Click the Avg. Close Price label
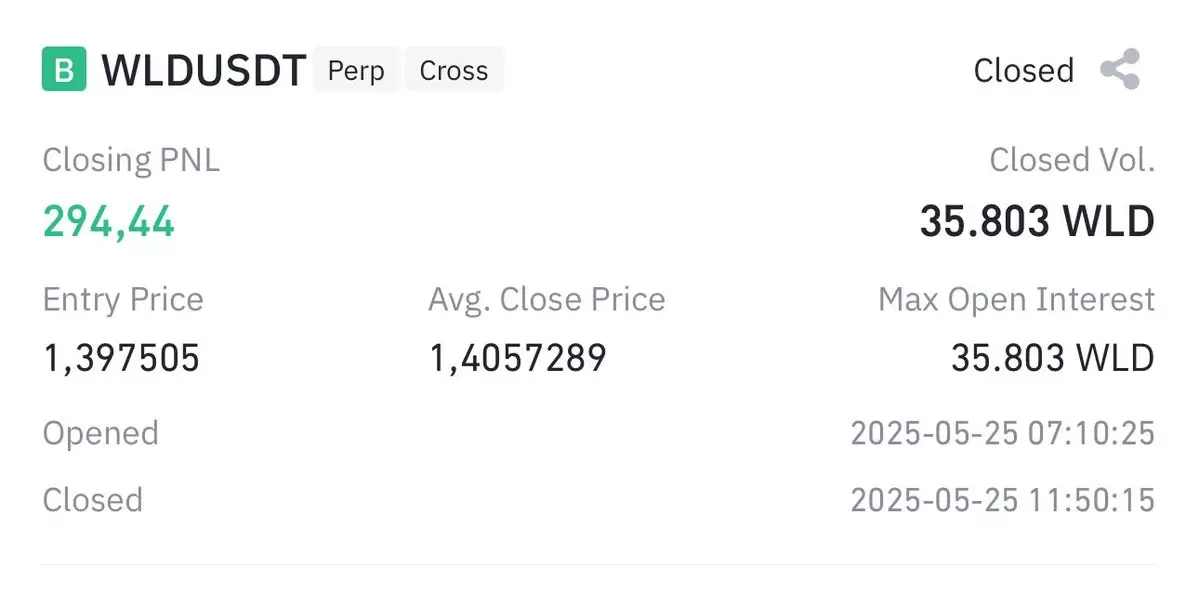This screenshot has height=607, width=1199. (x=547, y=300)
